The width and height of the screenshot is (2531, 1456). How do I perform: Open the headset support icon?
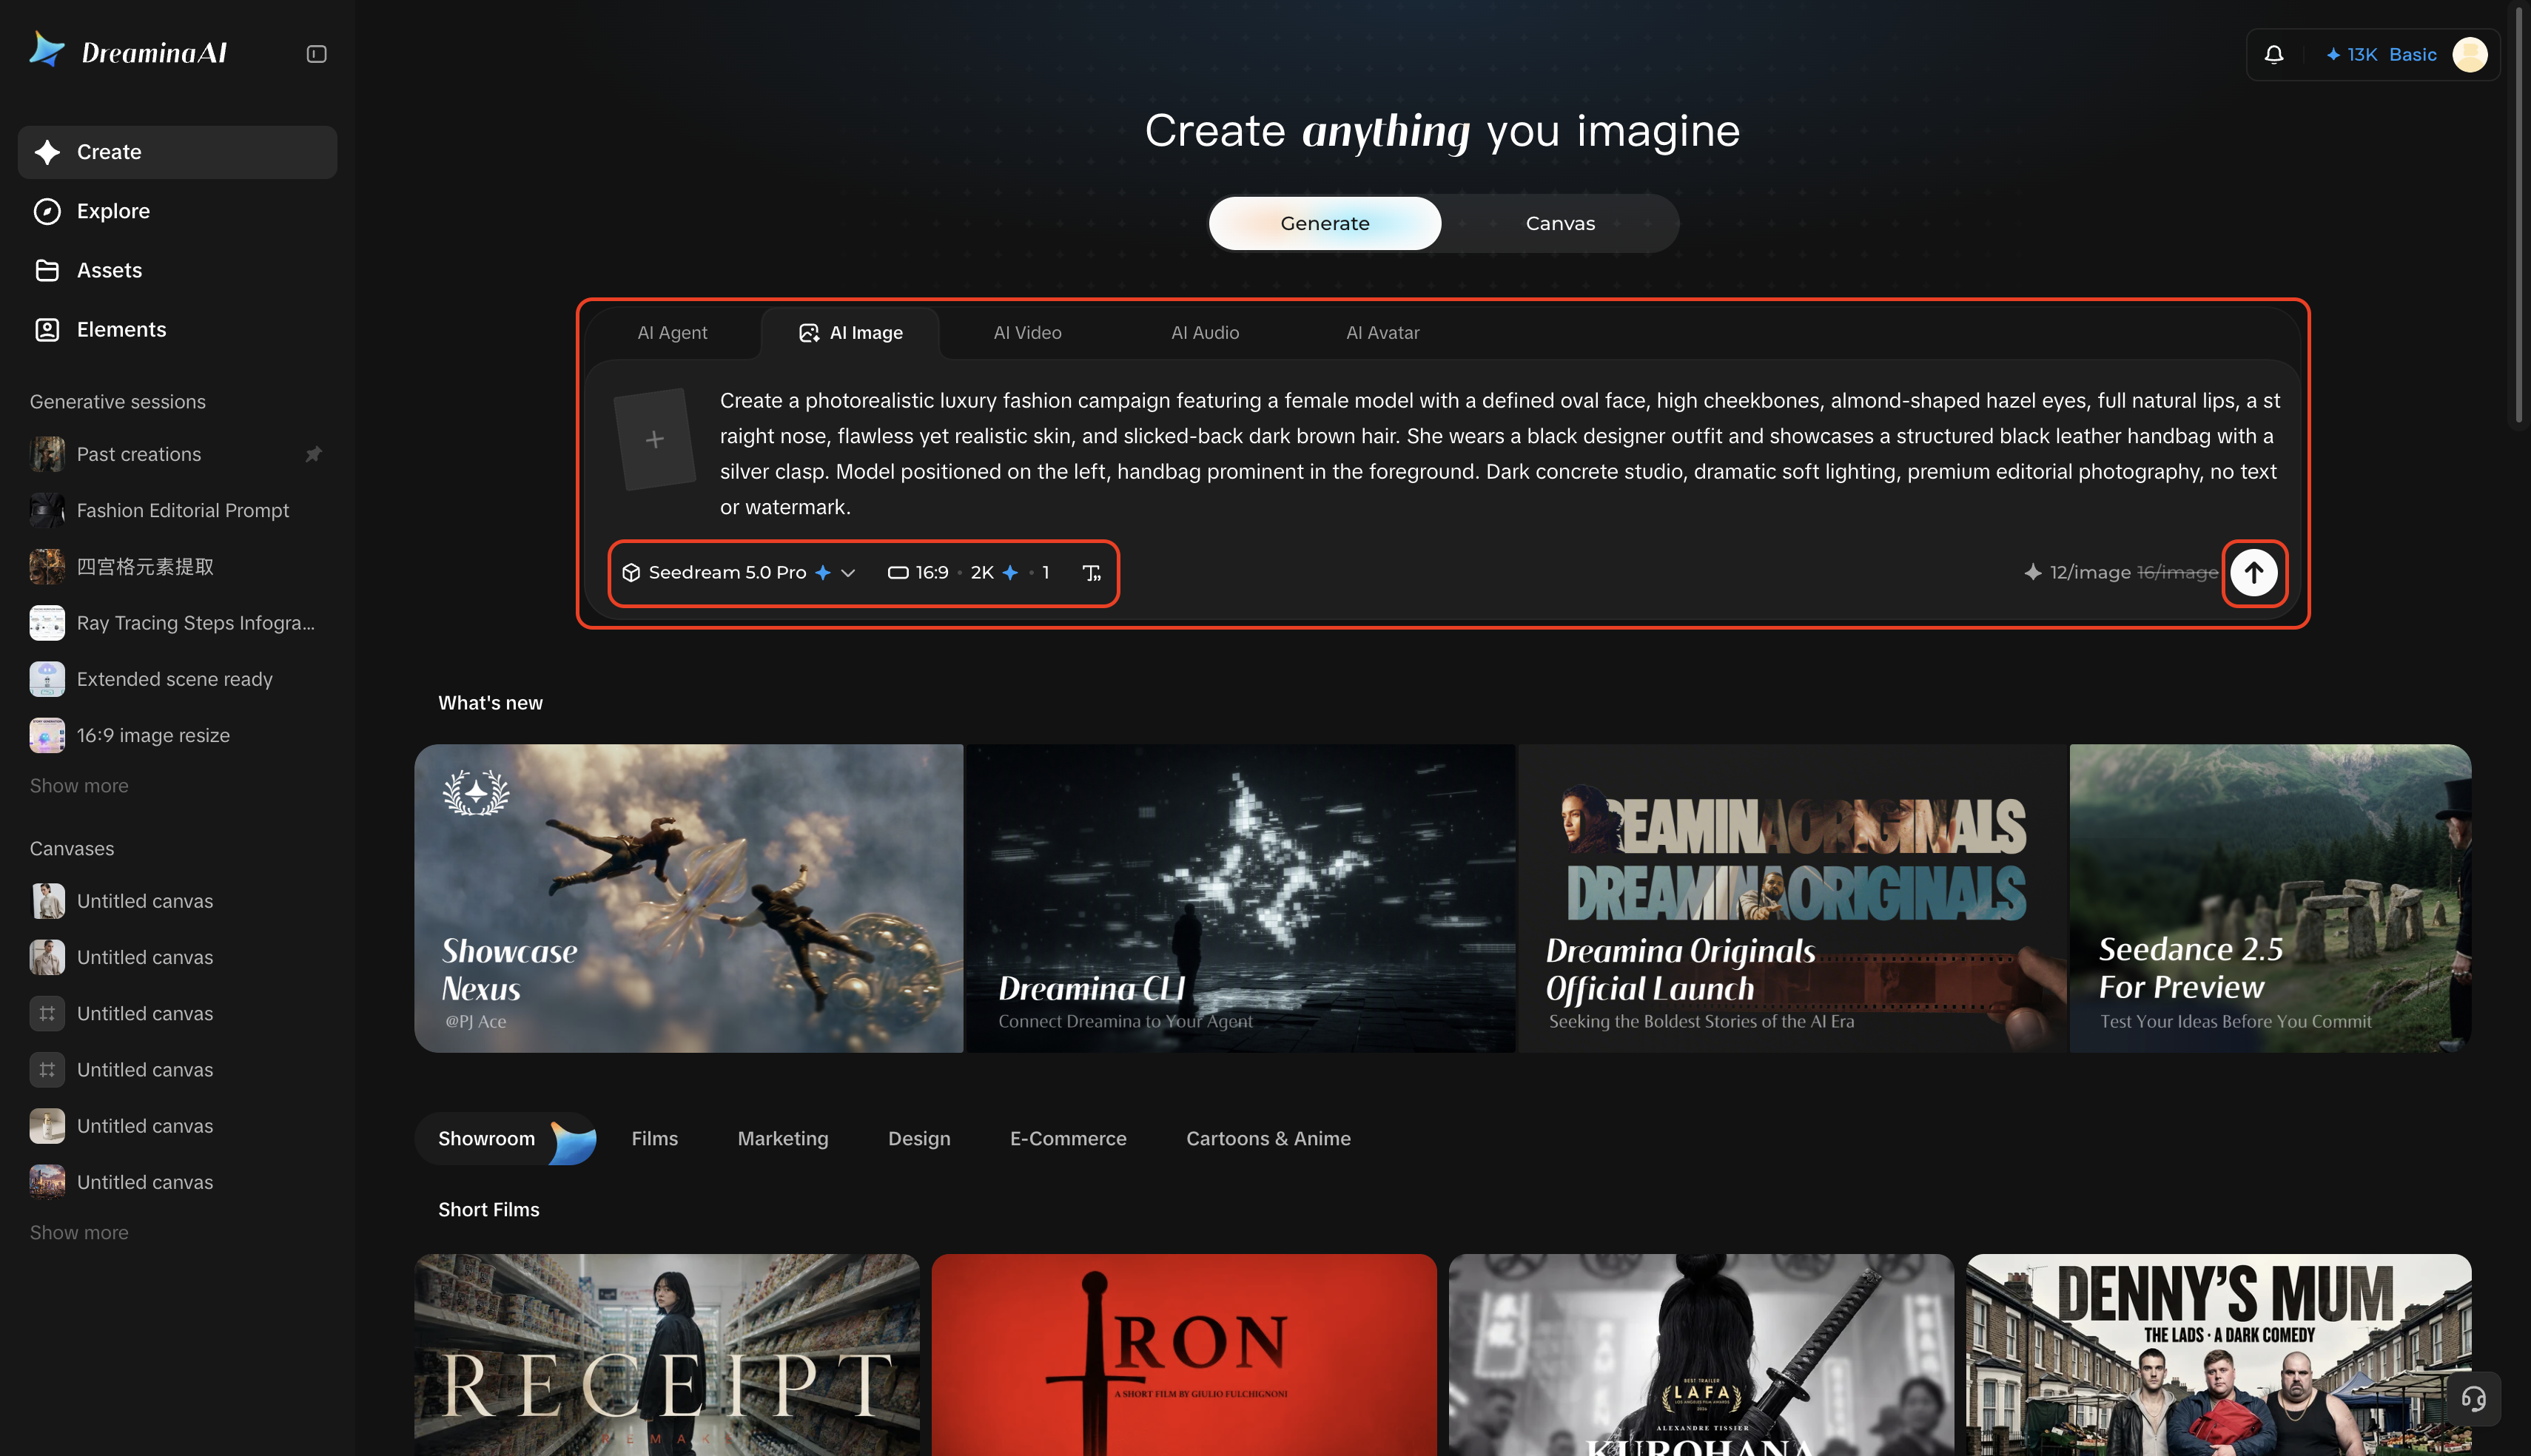click(x=2473, y=1398)
